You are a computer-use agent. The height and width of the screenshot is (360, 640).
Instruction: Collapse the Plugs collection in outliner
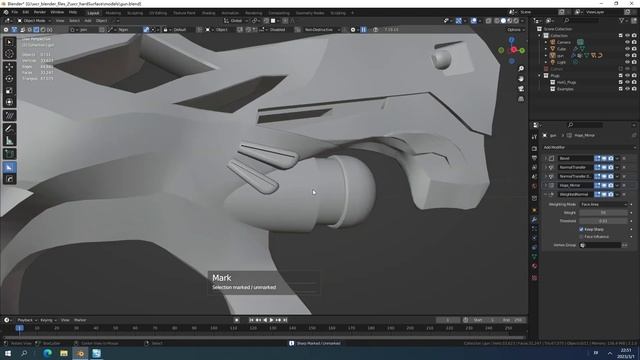click(x=540, y=76)
